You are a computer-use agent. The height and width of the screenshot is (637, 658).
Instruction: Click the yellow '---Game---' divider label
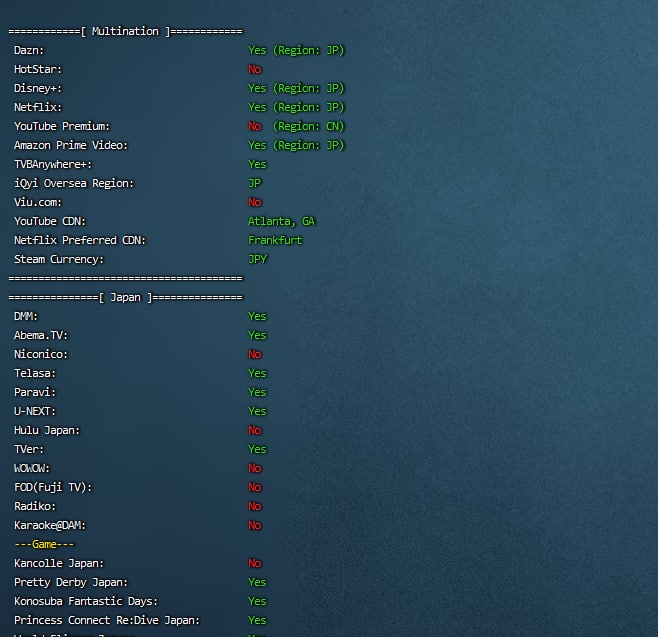pos(44,544)
